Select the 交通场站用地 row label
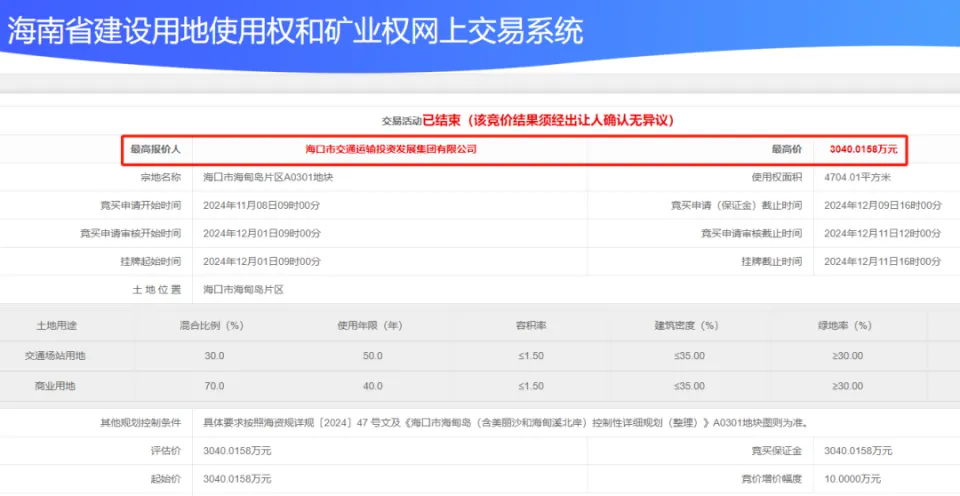 (56, 355)
